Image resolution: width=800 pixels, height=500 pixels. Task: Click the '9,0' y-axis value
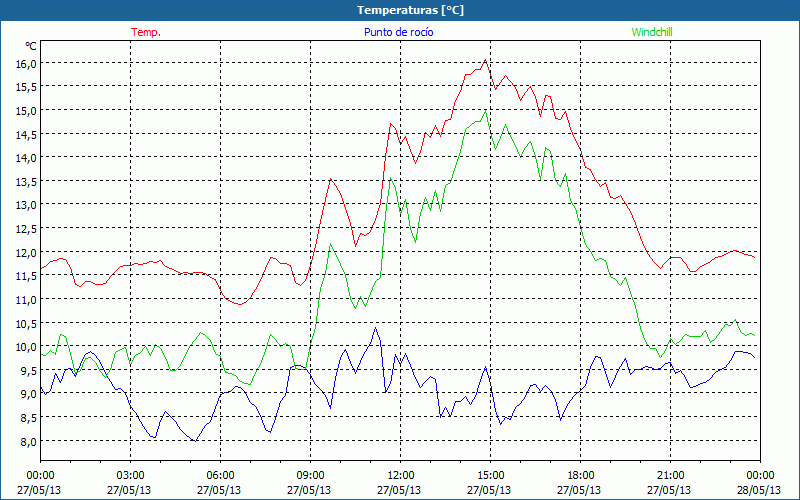coord(29,394)
